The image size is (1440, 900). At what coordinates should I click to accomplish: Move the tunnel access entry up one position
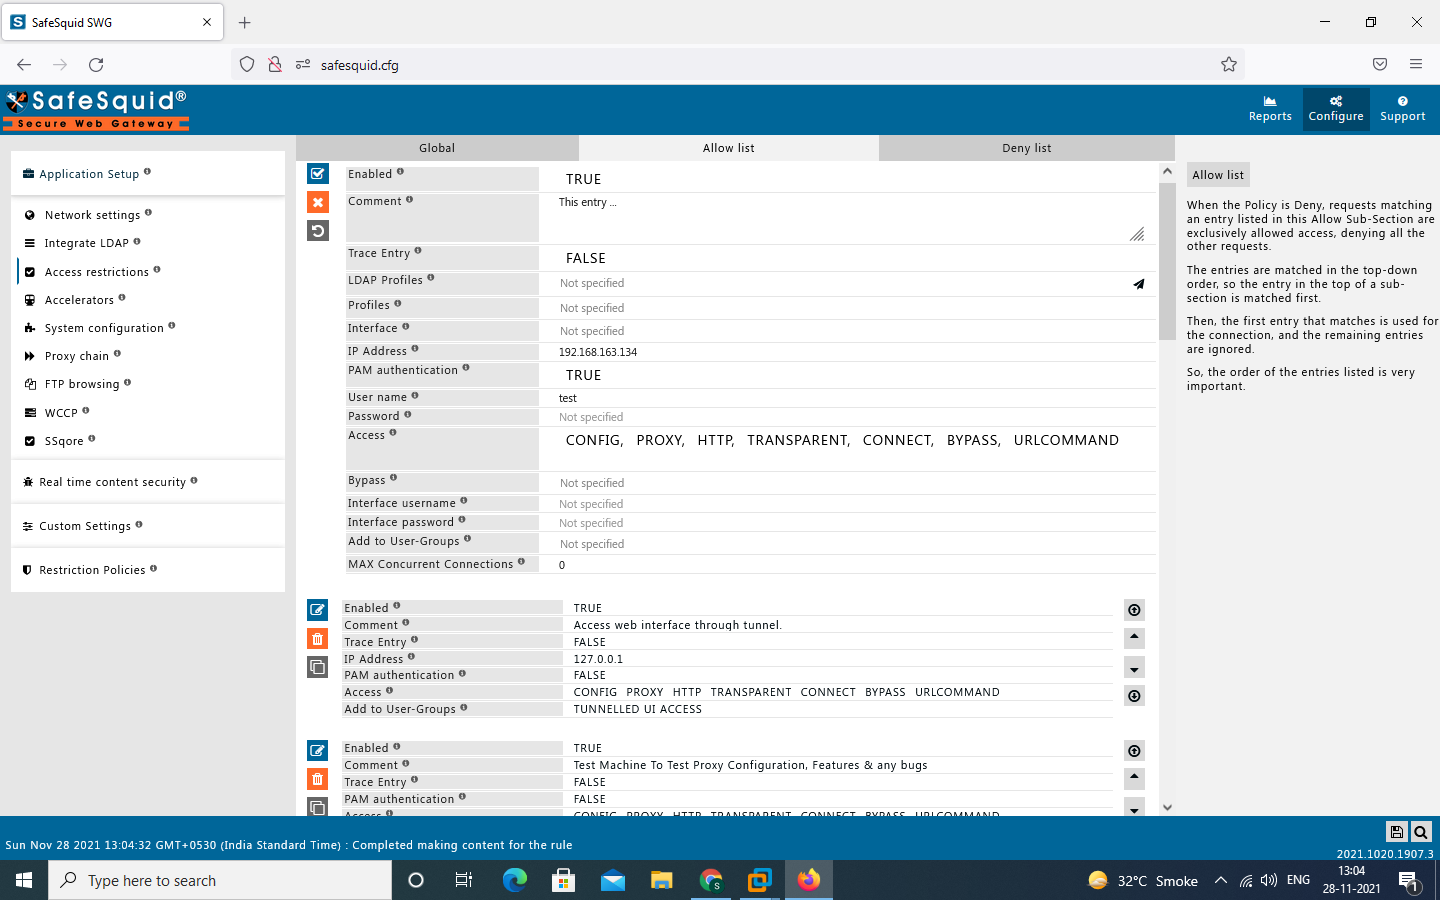(x=1134, y=638)
